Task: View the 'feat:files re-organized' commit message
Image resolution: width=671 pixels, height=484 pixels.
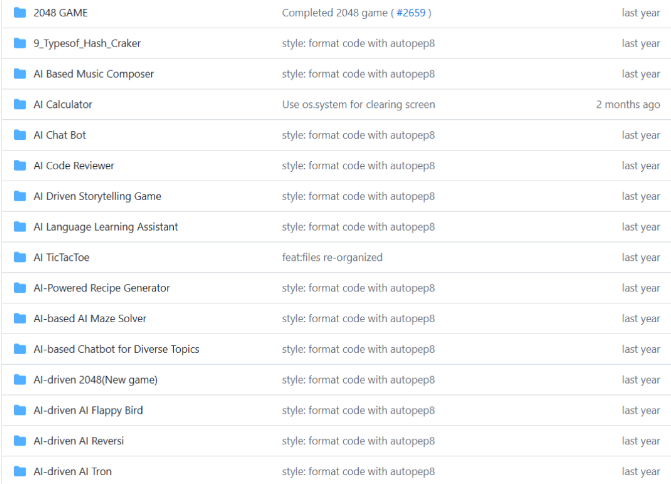Action: 332,258
